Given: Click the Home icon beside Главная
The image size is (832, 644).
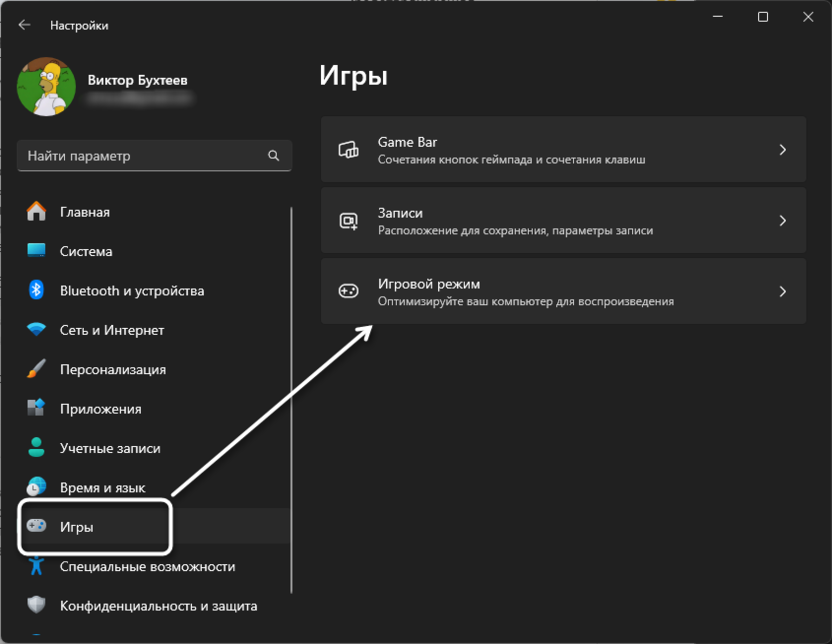Looking at the screenshot, I should pyautogui.click(x=37, y=212).
